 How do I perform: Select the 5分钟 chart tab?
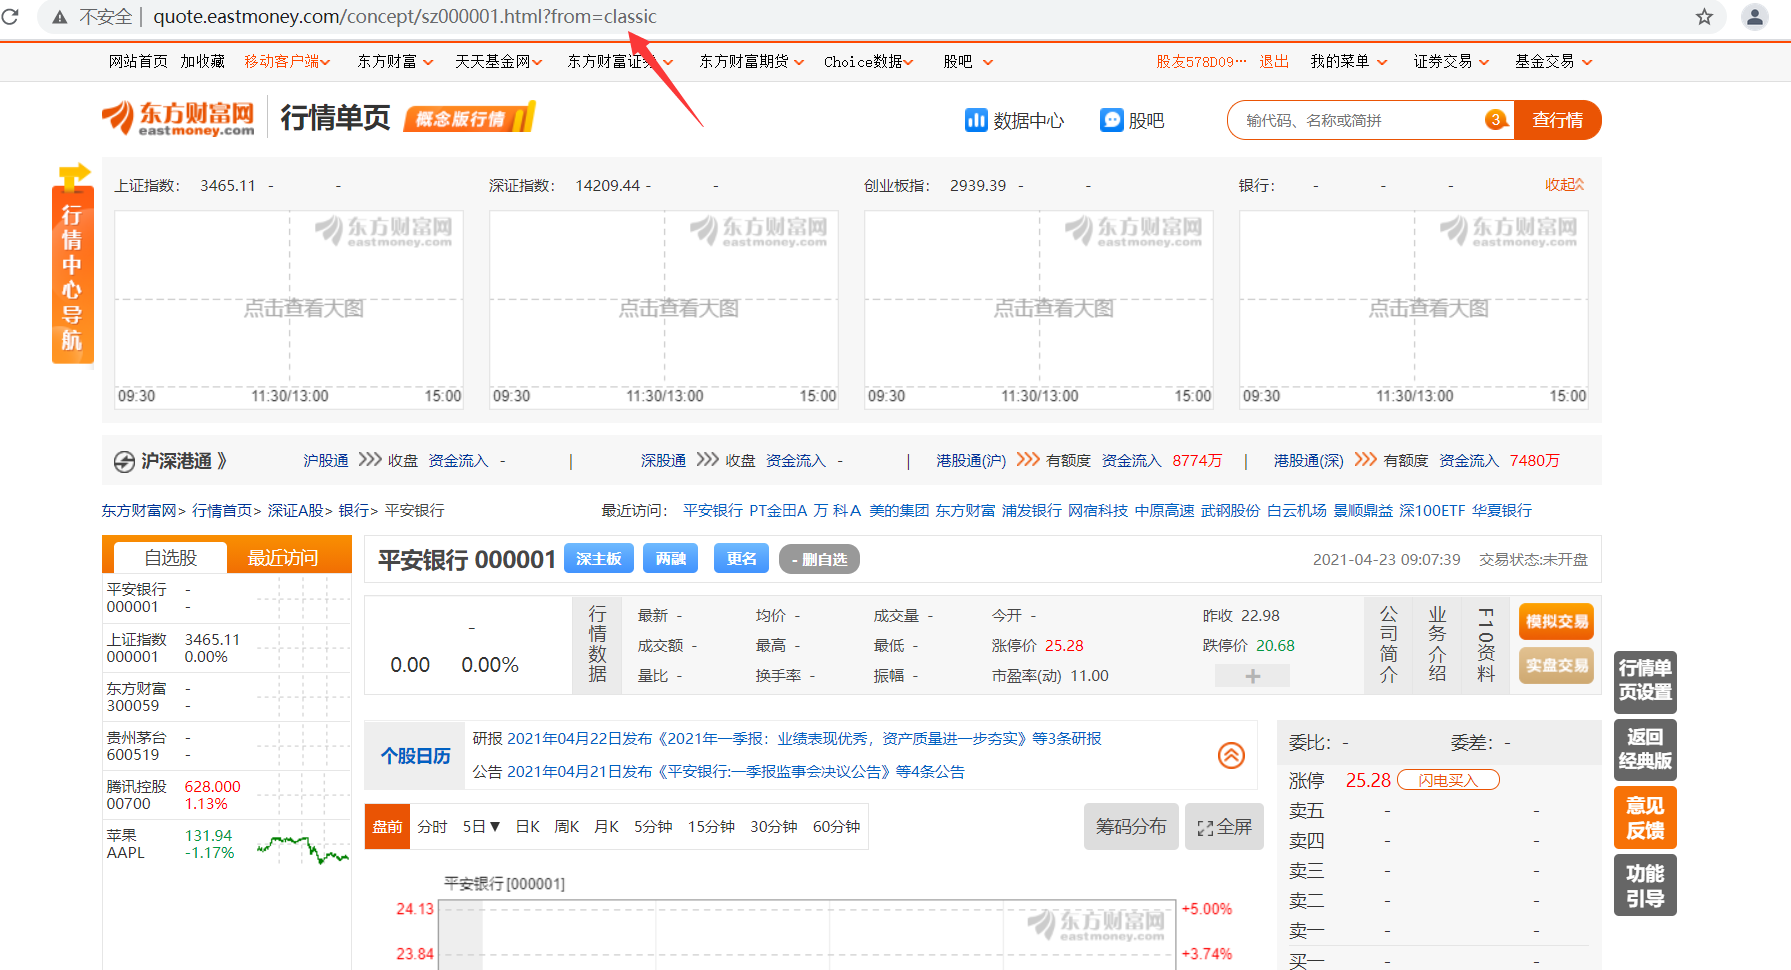coord(653,827)
